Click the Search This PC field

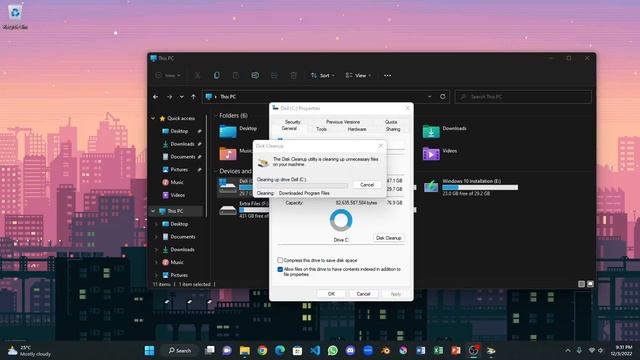pos(523,97)
